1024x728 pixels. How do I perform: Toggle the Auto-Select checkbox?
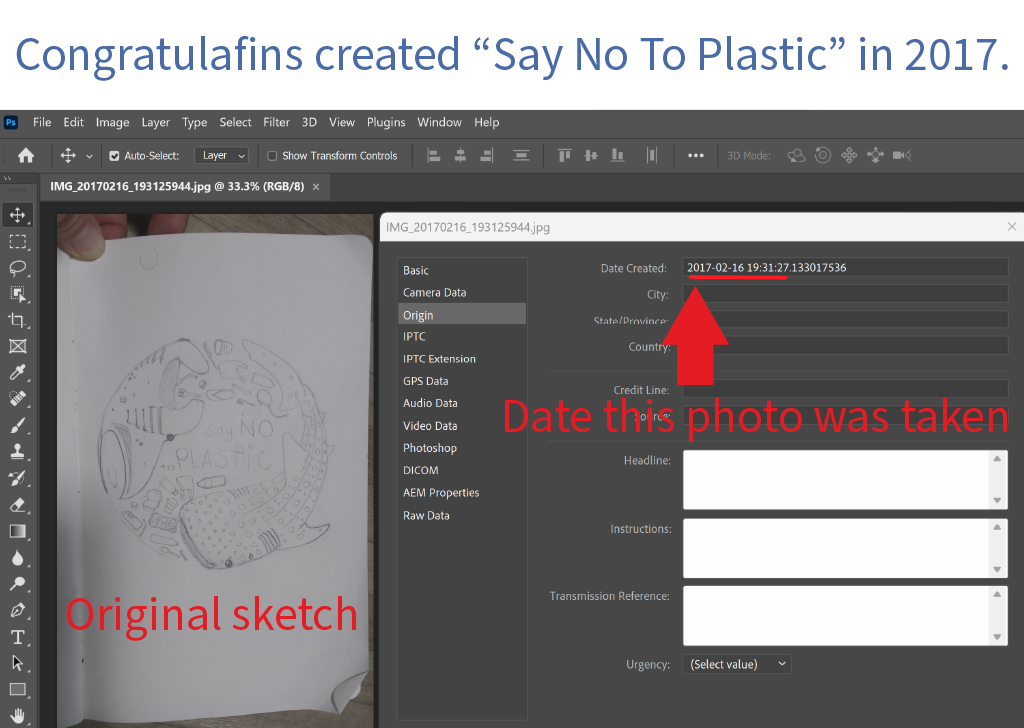pyautogui.click(x=114, y=156)
